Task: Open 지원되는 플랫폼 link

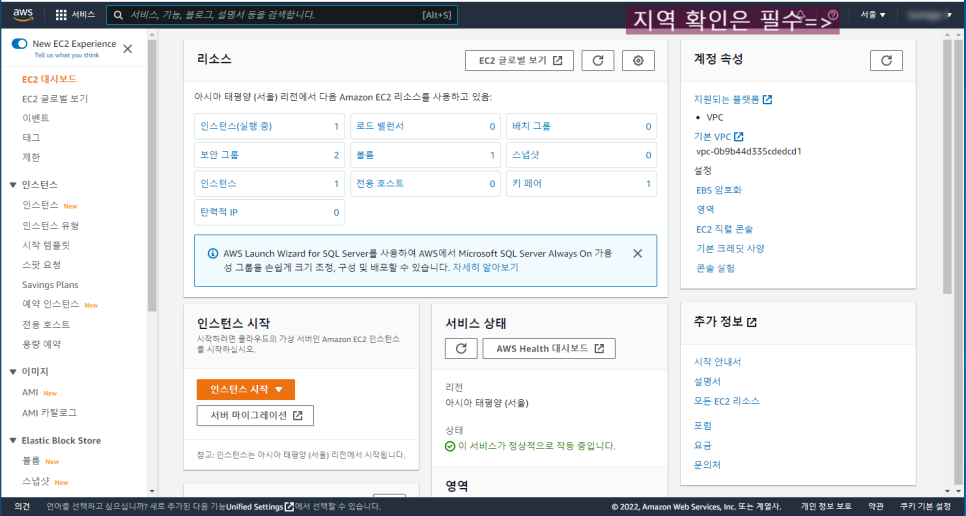Action: pyautogui.click(x=733, y=99)
